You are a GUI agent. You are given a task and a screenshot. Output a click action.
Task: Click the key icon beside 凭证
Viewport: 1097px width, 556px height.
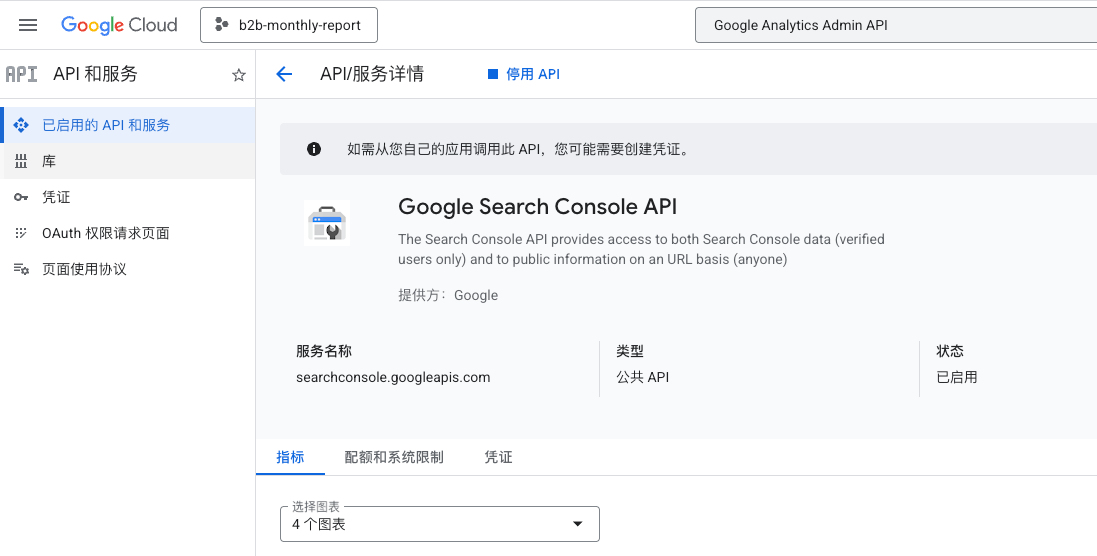[x=21, y=197]
